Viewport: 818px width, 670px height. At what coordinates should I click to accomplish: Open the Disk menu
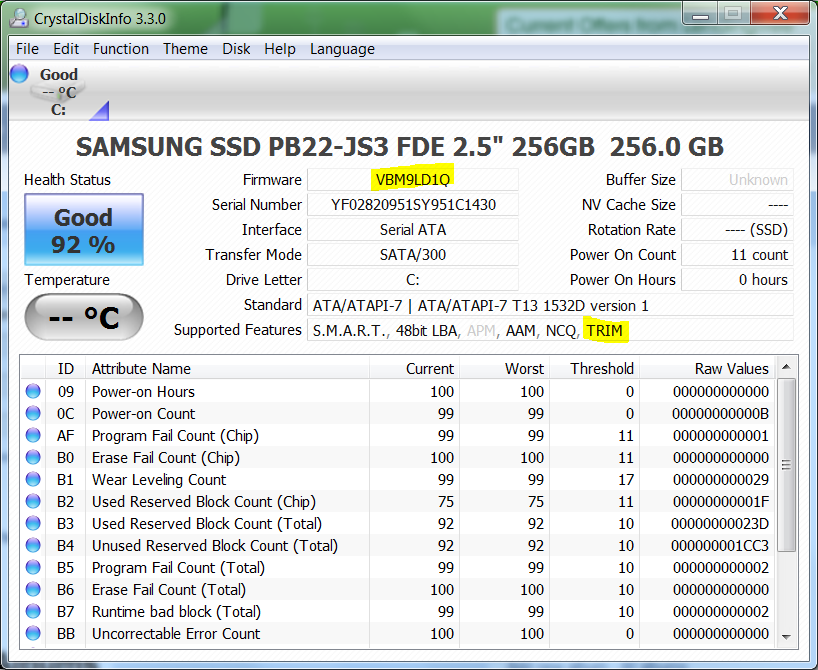pos(236,49)
